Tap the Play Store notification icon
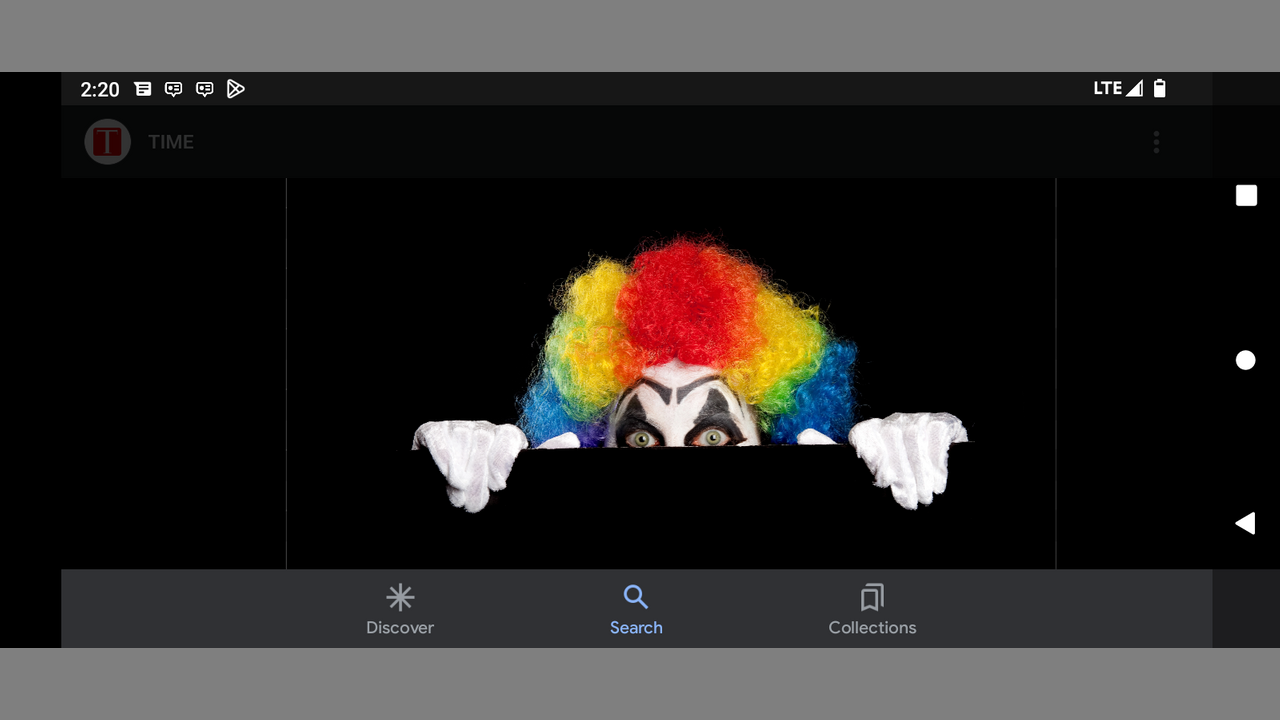The image size is (1280, 720). coord(236,89)
